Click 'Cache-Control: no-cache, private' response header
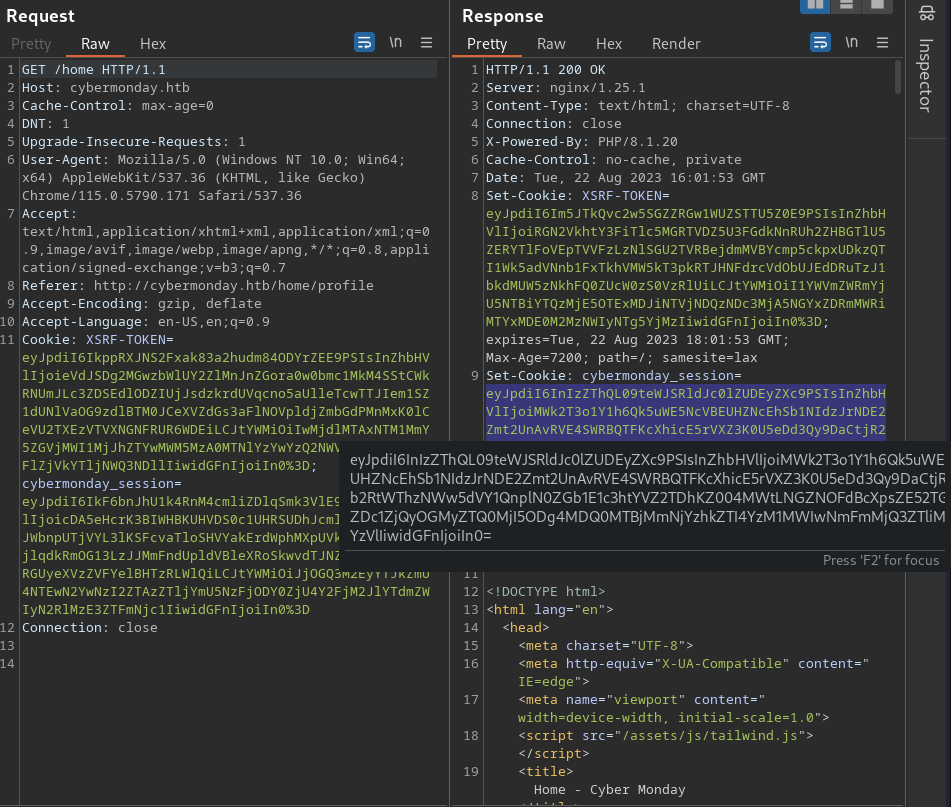 [614, 160]
